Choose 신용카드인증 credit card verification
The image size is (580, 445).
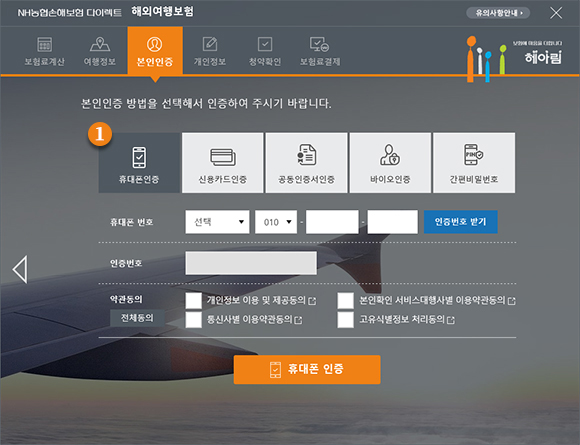[x=223, y=163]
